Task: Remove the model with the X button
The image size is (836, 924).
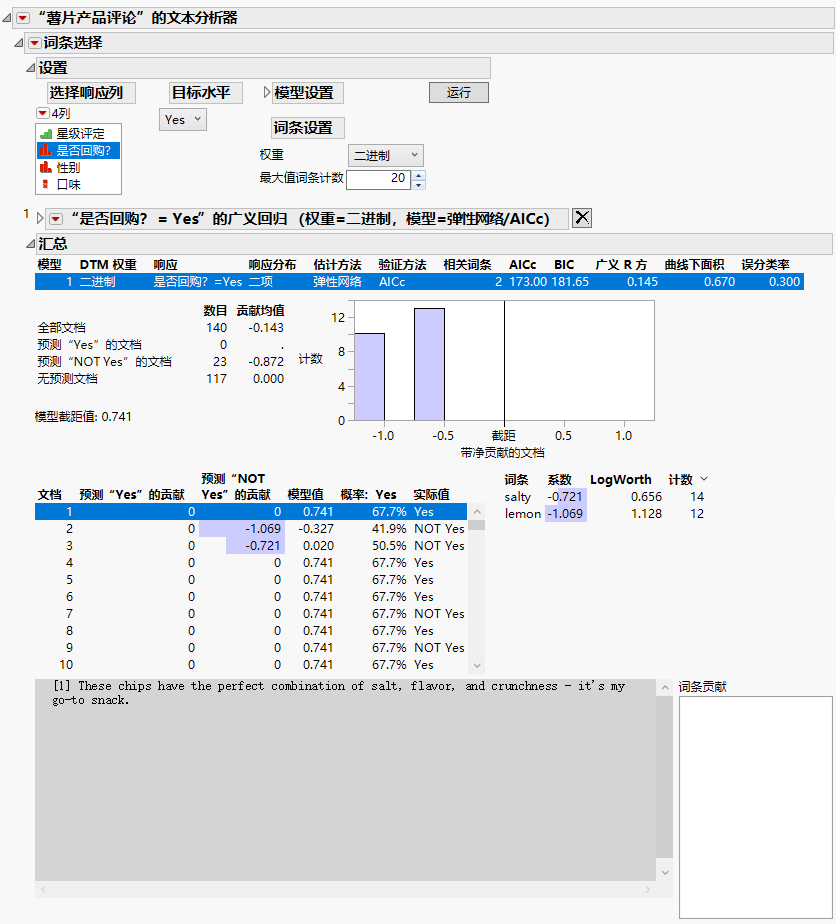Action: 582,218
